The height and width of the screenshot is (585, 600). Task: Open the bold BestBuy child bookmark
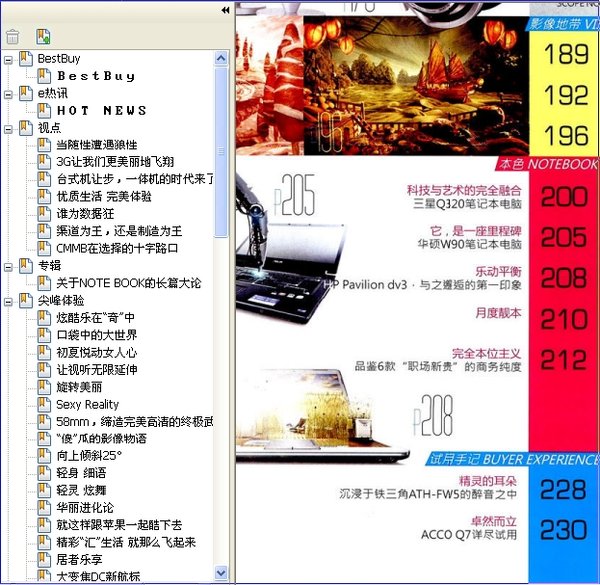click(x=96, y=76)
